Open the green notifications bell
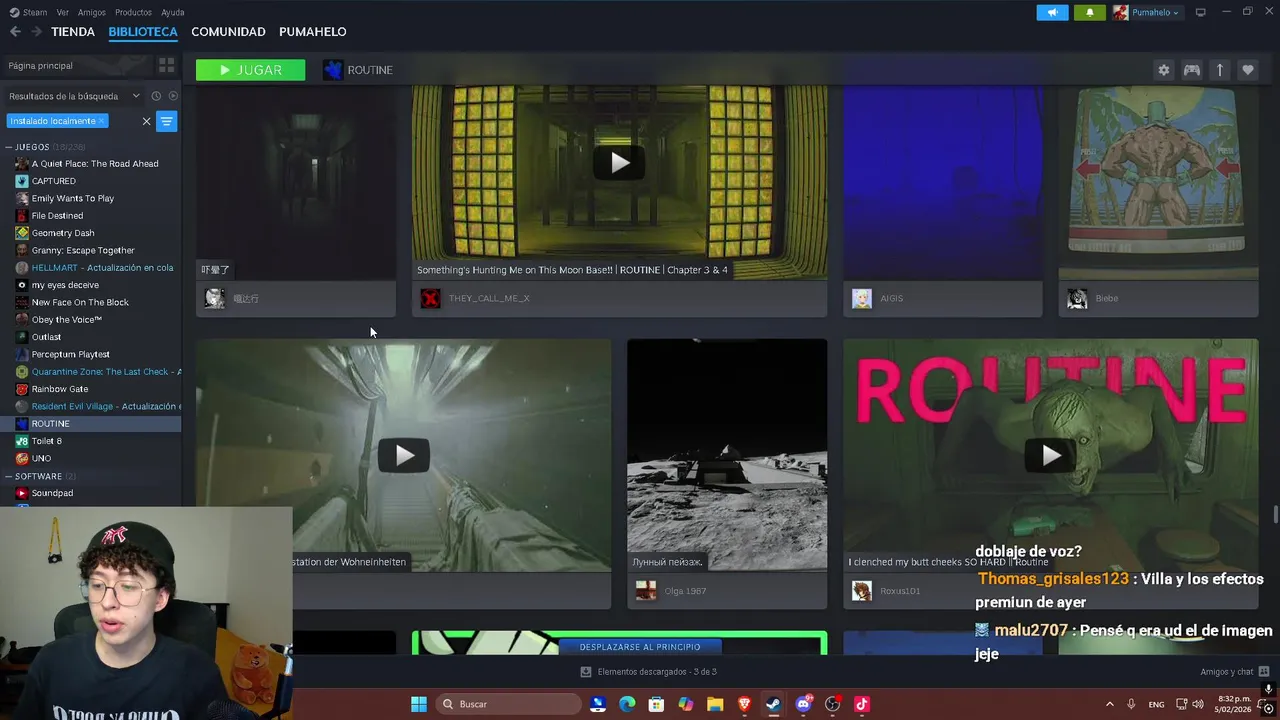The height and width of the screenshot is (720, 1280). [x=1090, y=12]
